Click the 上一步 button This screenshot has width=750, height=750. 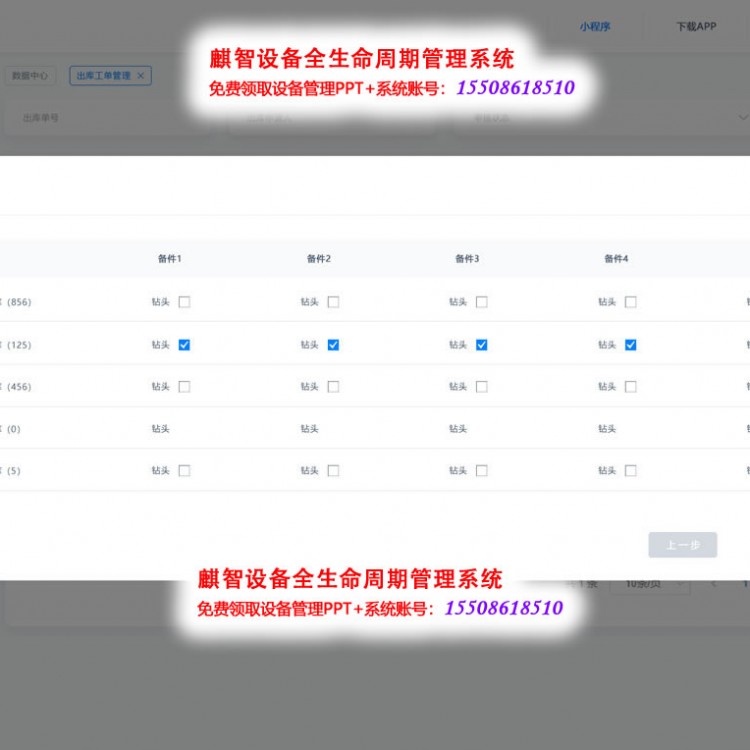point(682,545)
